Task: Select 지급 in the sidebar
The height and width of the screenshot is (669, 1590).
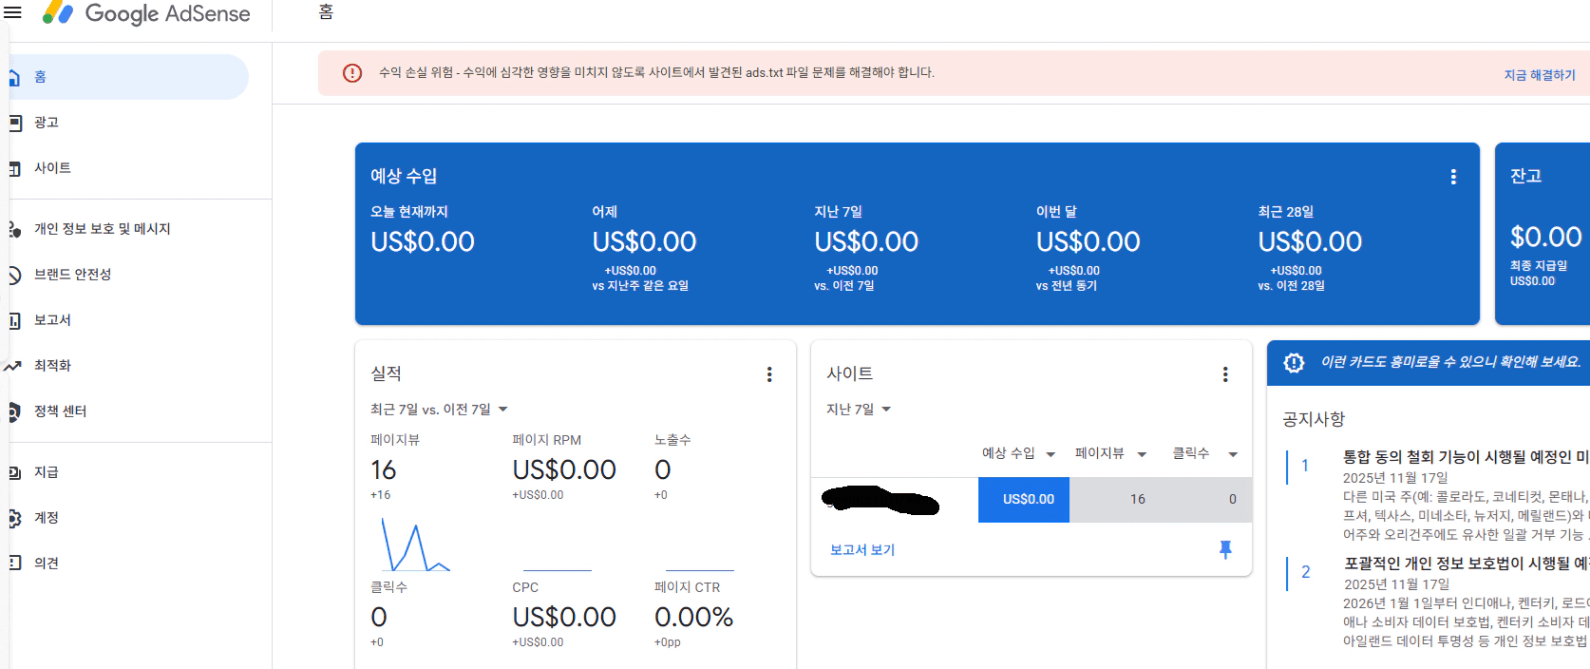Action: (46, 472)
